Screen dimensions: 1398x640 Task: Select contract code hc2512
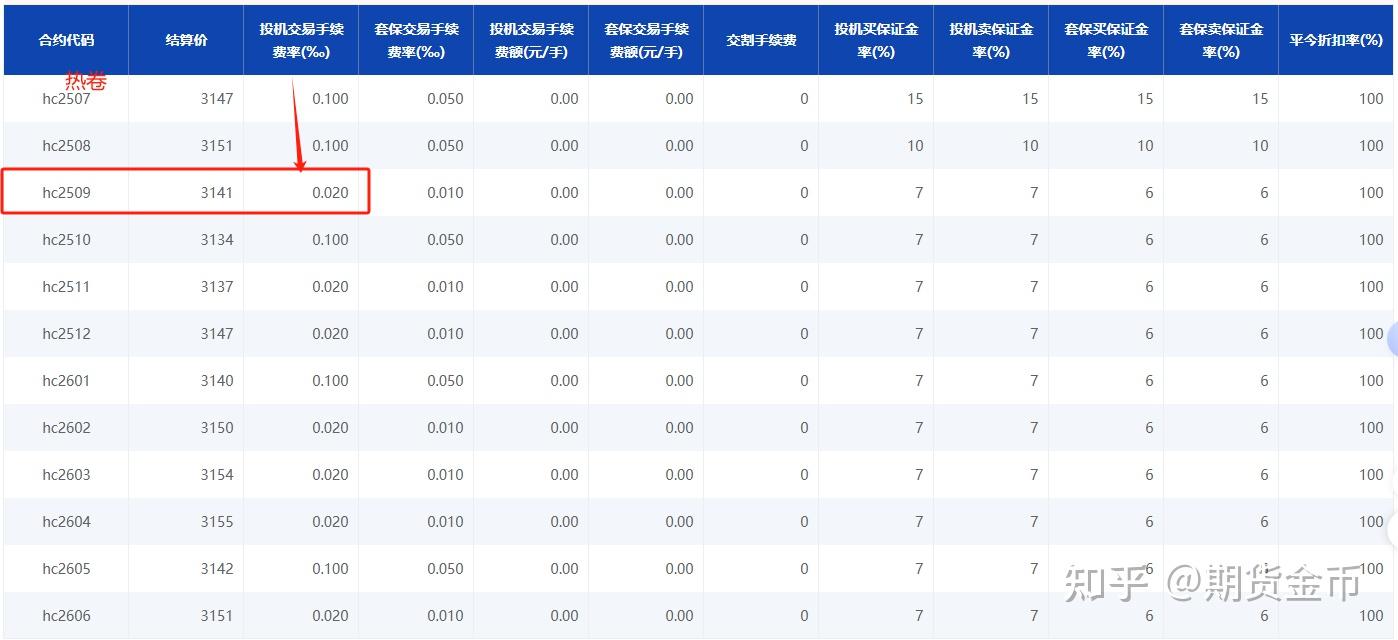[66, 334]
